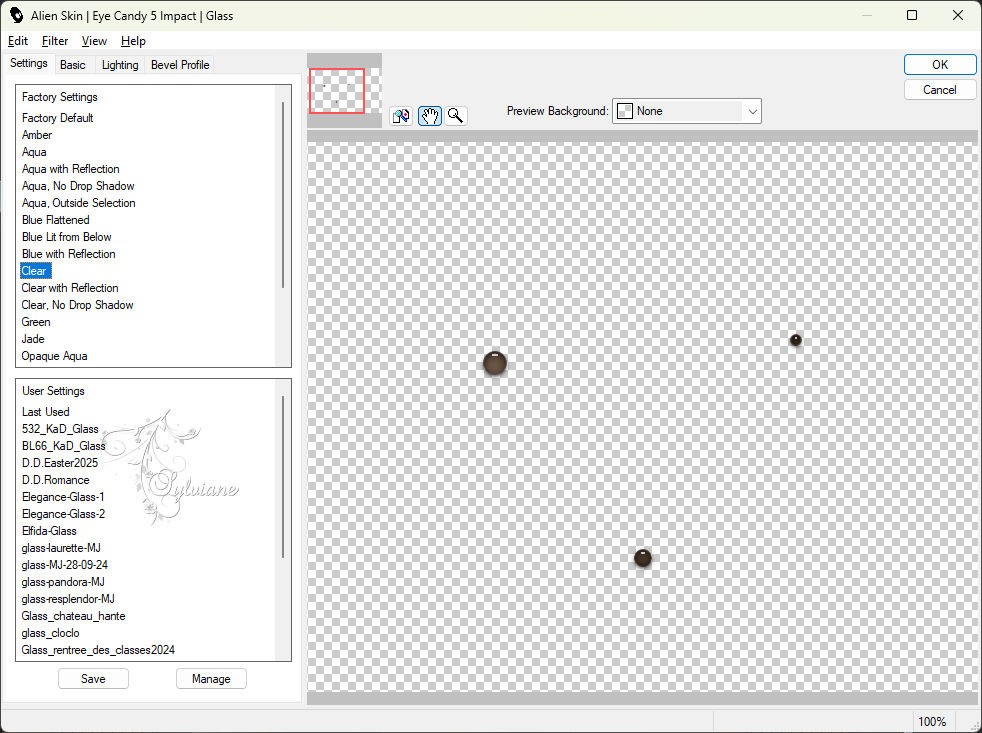Screen dimensions: 982x733
Task: Switch to the Bevel Profile tab
Action: pyautogui.click(x=180, y=65)
